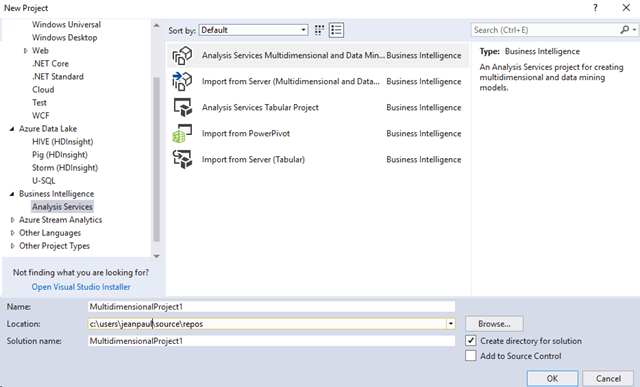Select Windows Desktop in the tree
This screenshot has height=387, width=640.
point(64,38)
